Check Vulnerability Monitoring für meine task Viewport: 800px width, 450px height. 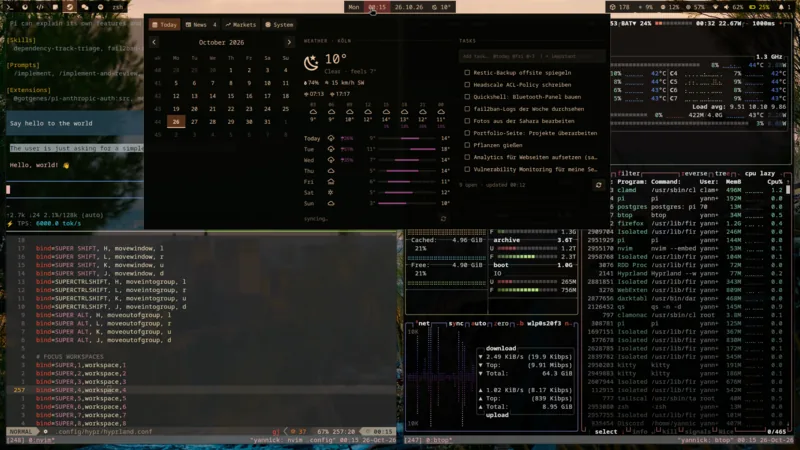pos(467,169)
